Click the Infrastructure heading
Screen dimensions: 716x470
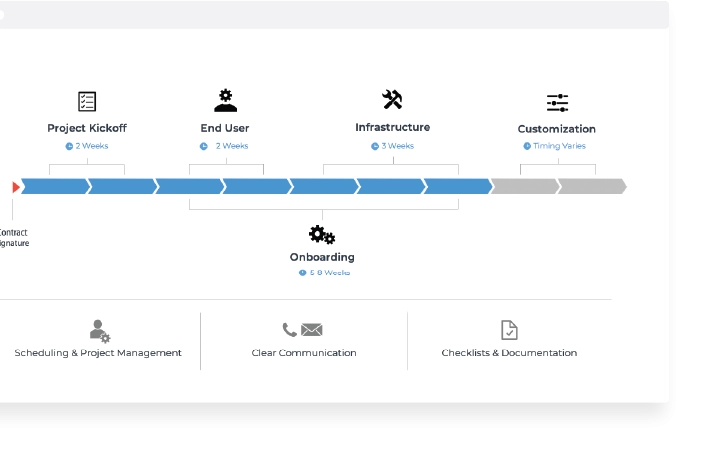point(393,127)
